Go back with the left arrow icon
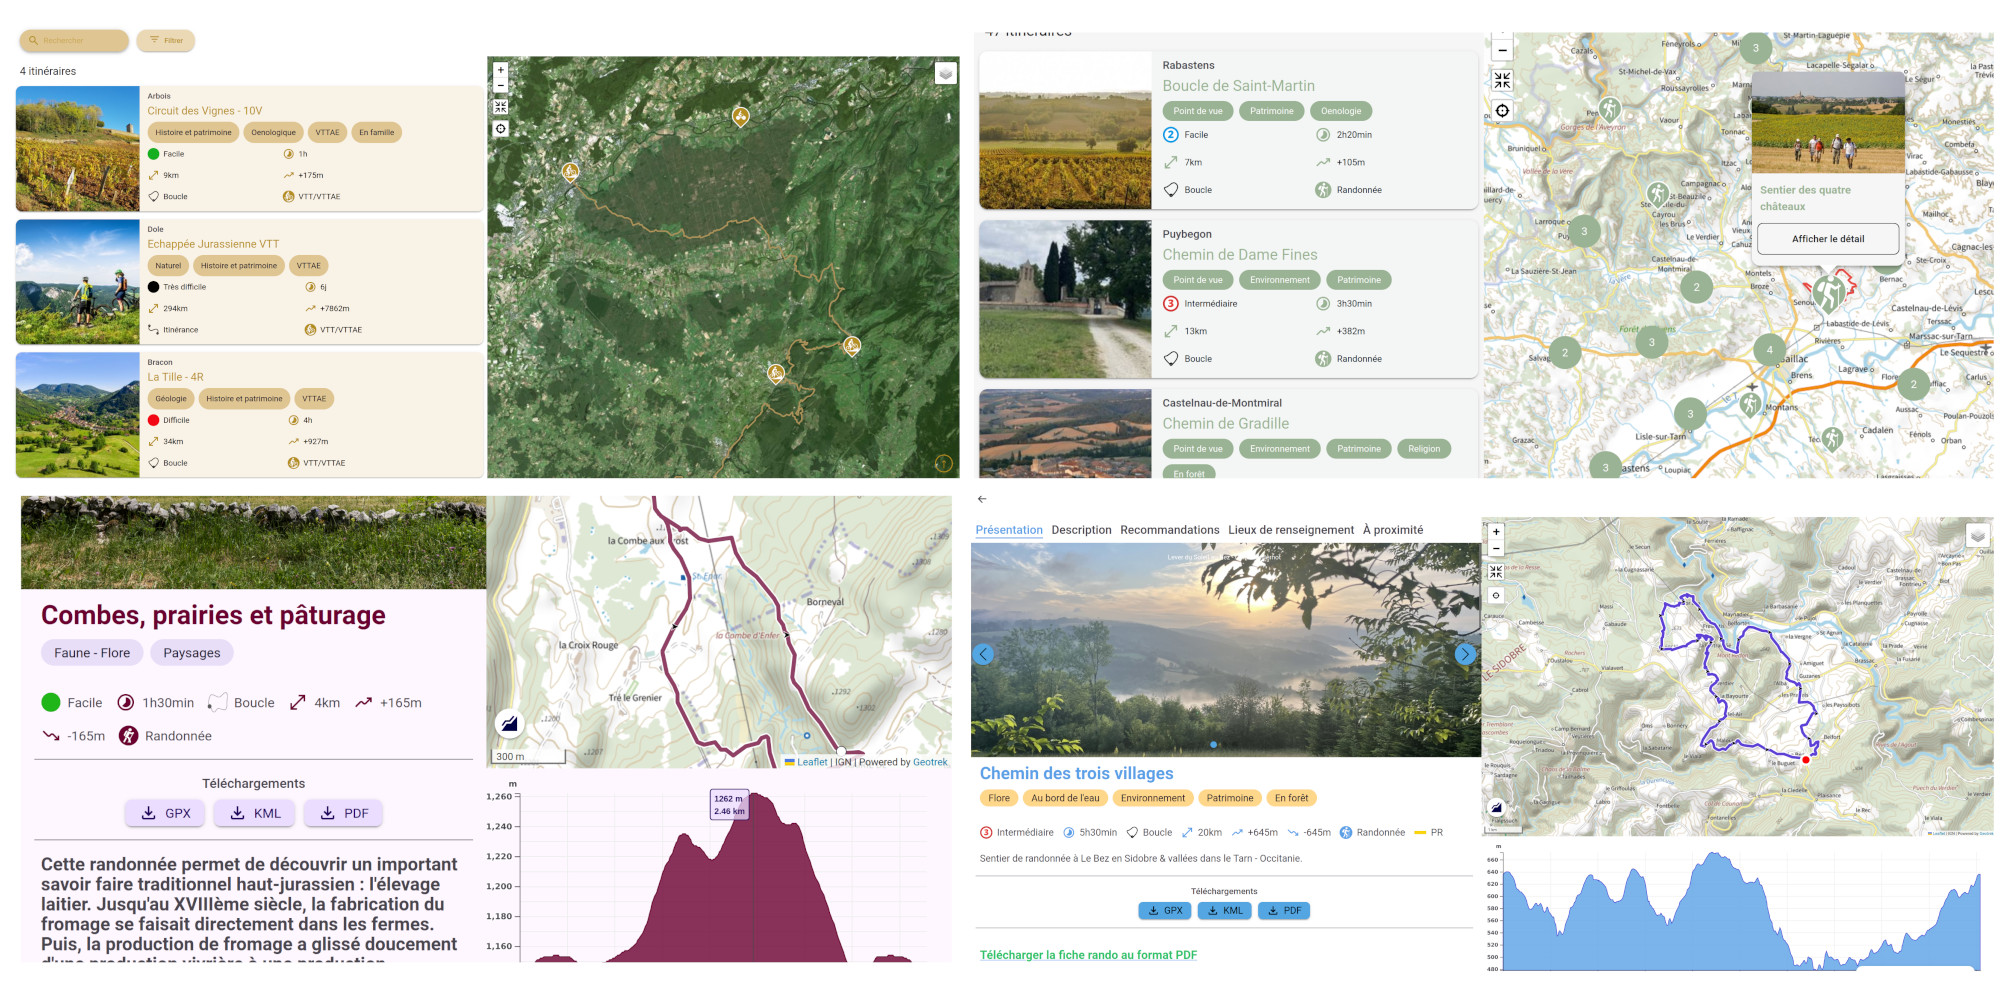The height and width of the screenshot is (985, 2000). click(982, 499)
